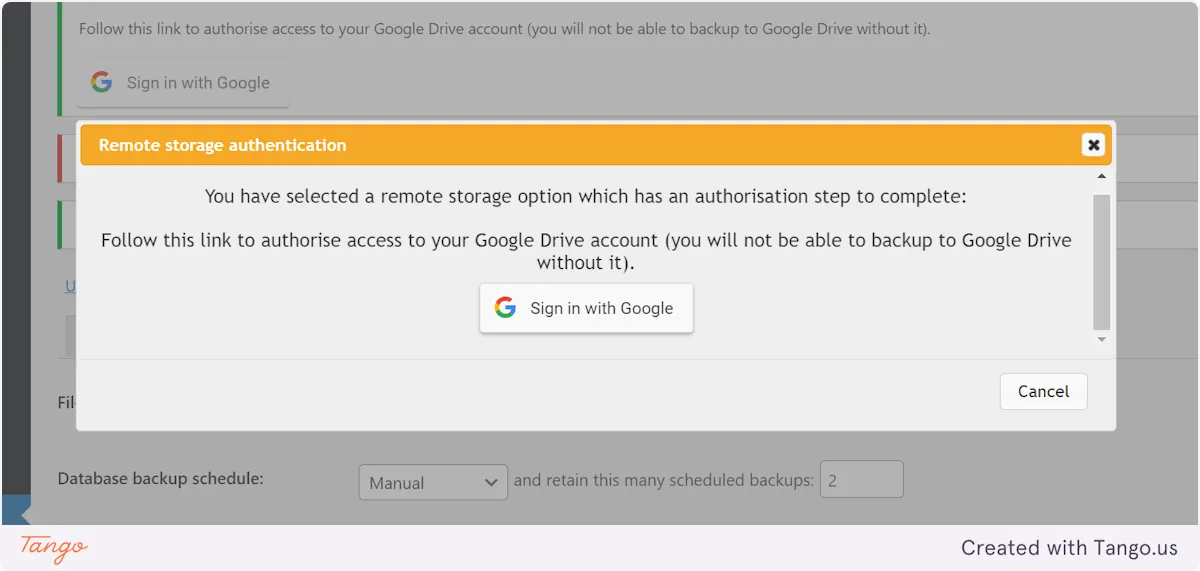Click the dialog scrollbar up arrow

coord(1101,177)
